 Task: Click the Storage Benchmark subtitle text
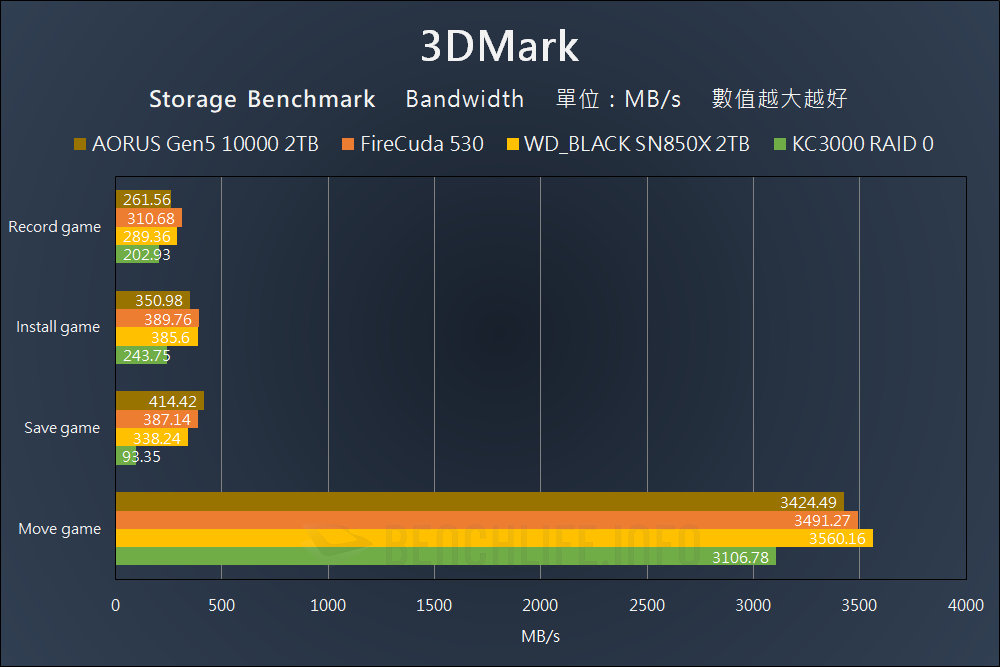point(262,99)
